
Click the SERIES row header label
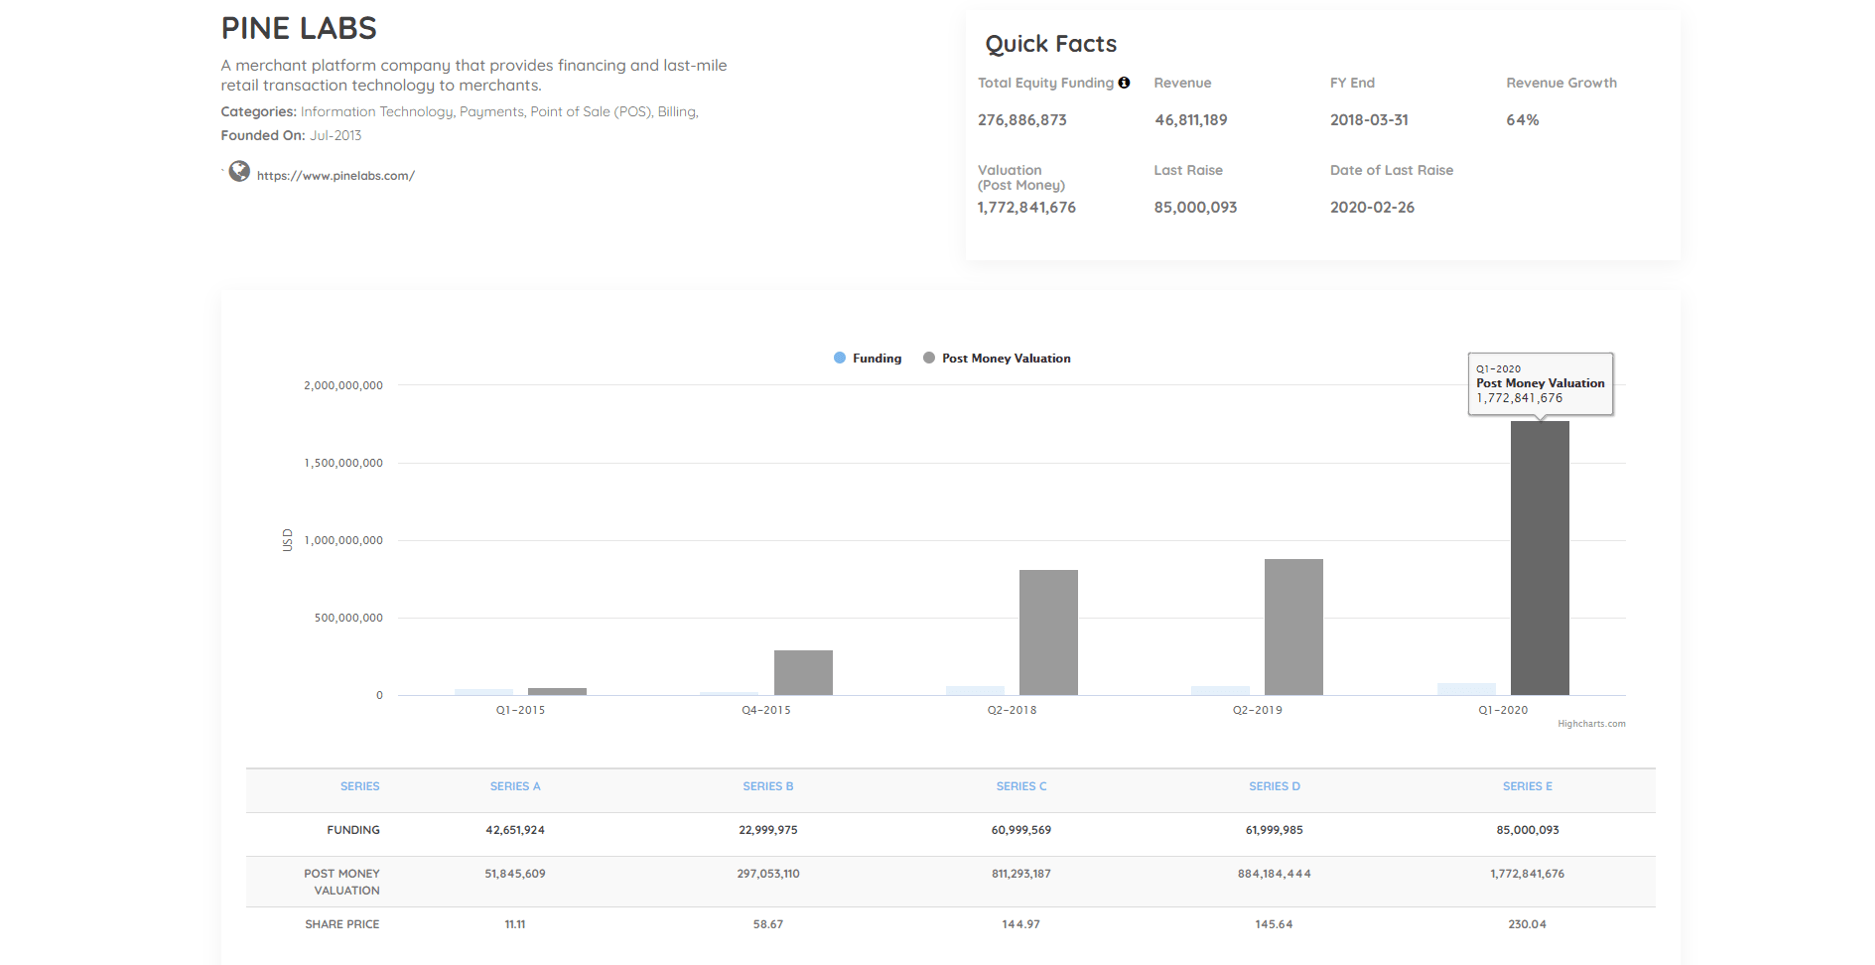point(360,787)
